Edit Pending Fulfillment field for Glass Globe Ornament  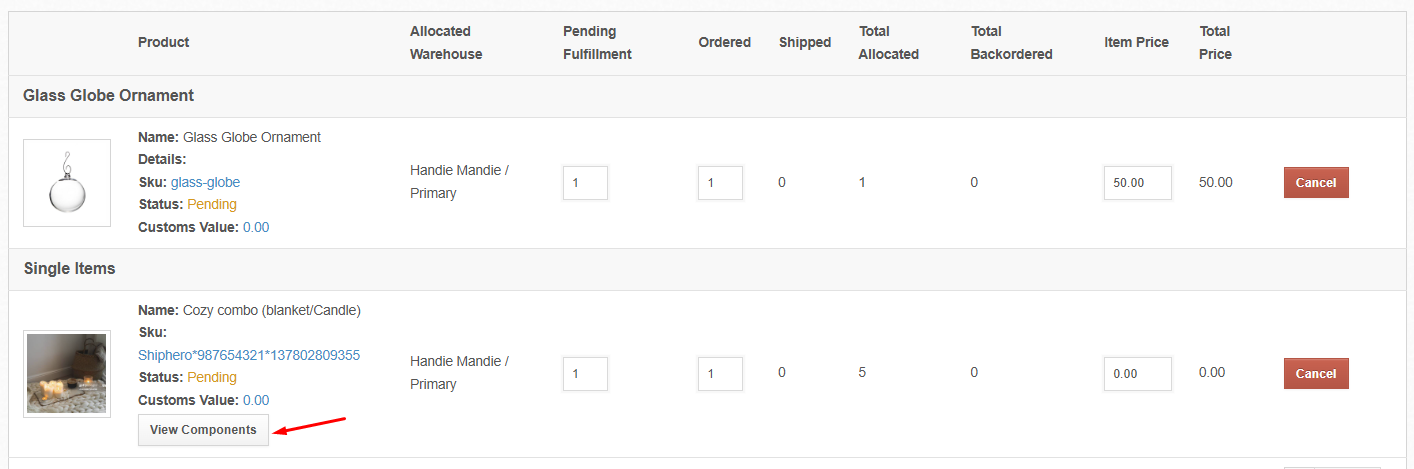(x=585, y=183)
